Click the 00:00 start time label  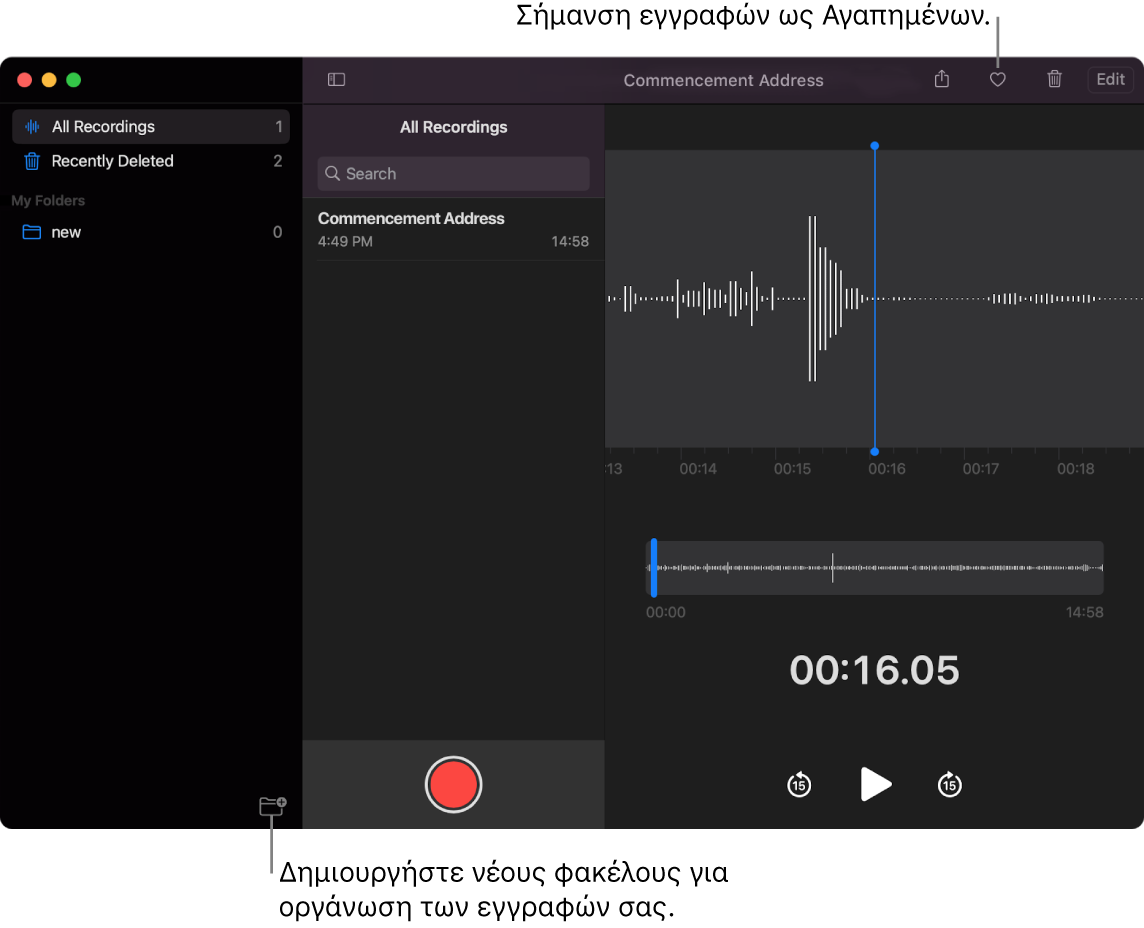[x=665, y=612]
